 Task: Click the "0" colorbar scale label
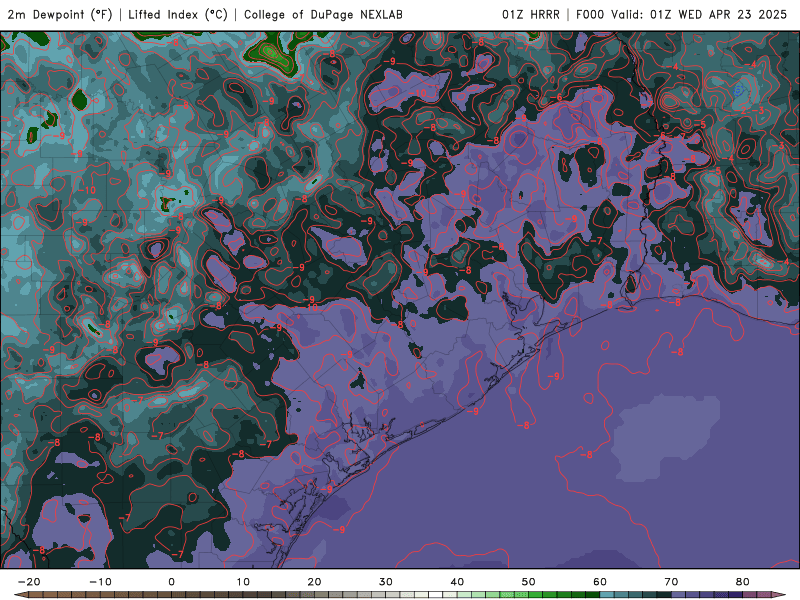[171, 582]
